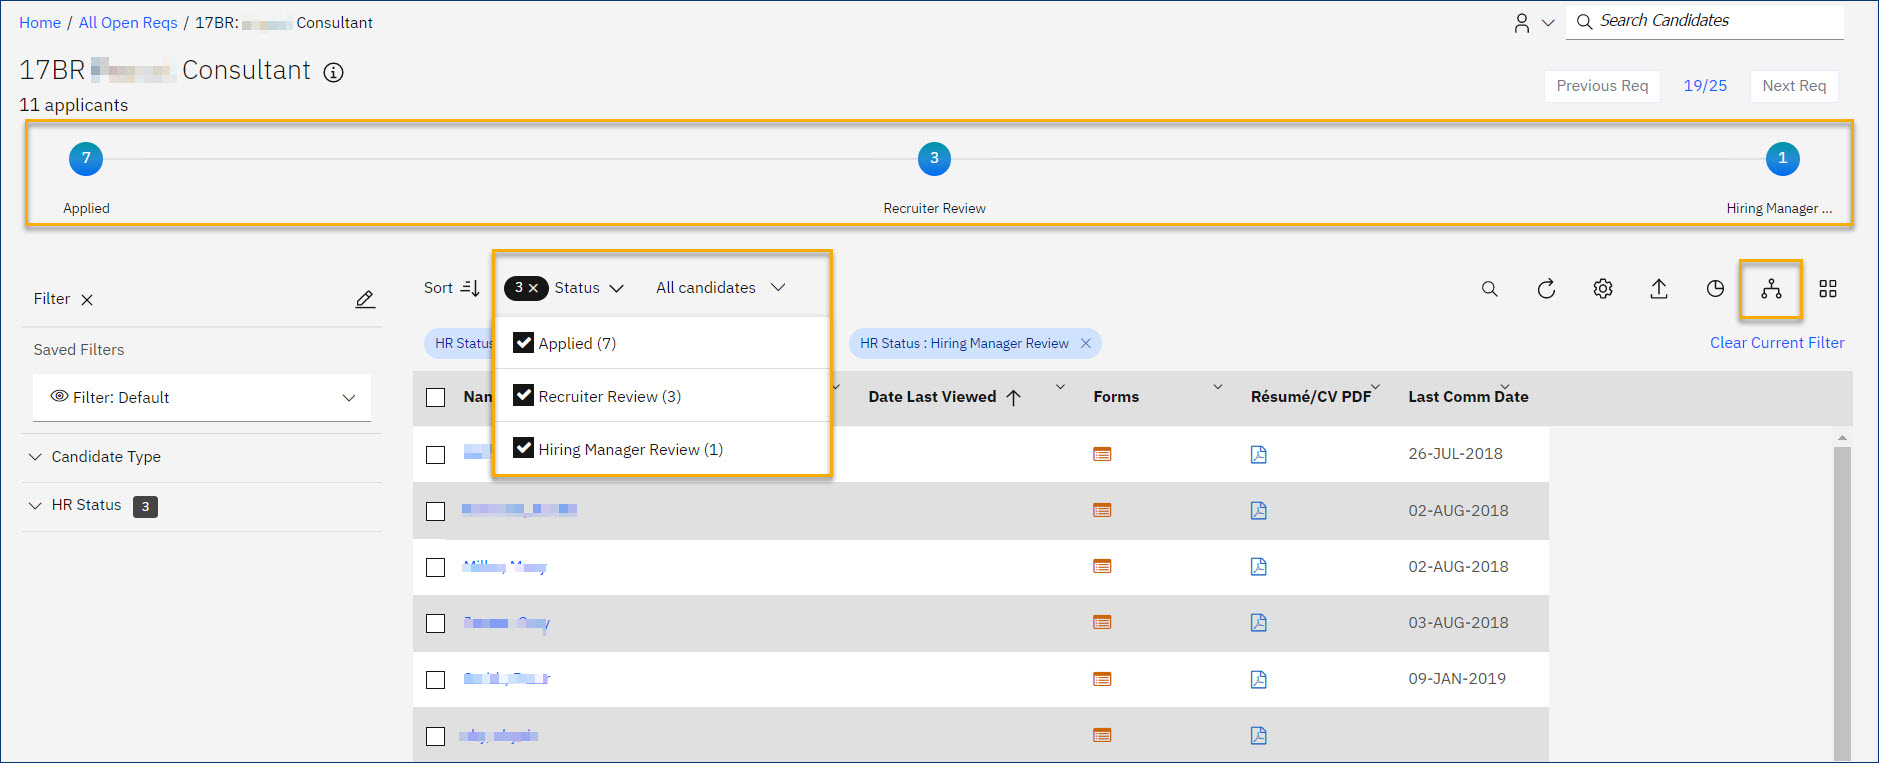
Task: Open the Filter: Default saved filter dropdown
Action: point(202,397)
